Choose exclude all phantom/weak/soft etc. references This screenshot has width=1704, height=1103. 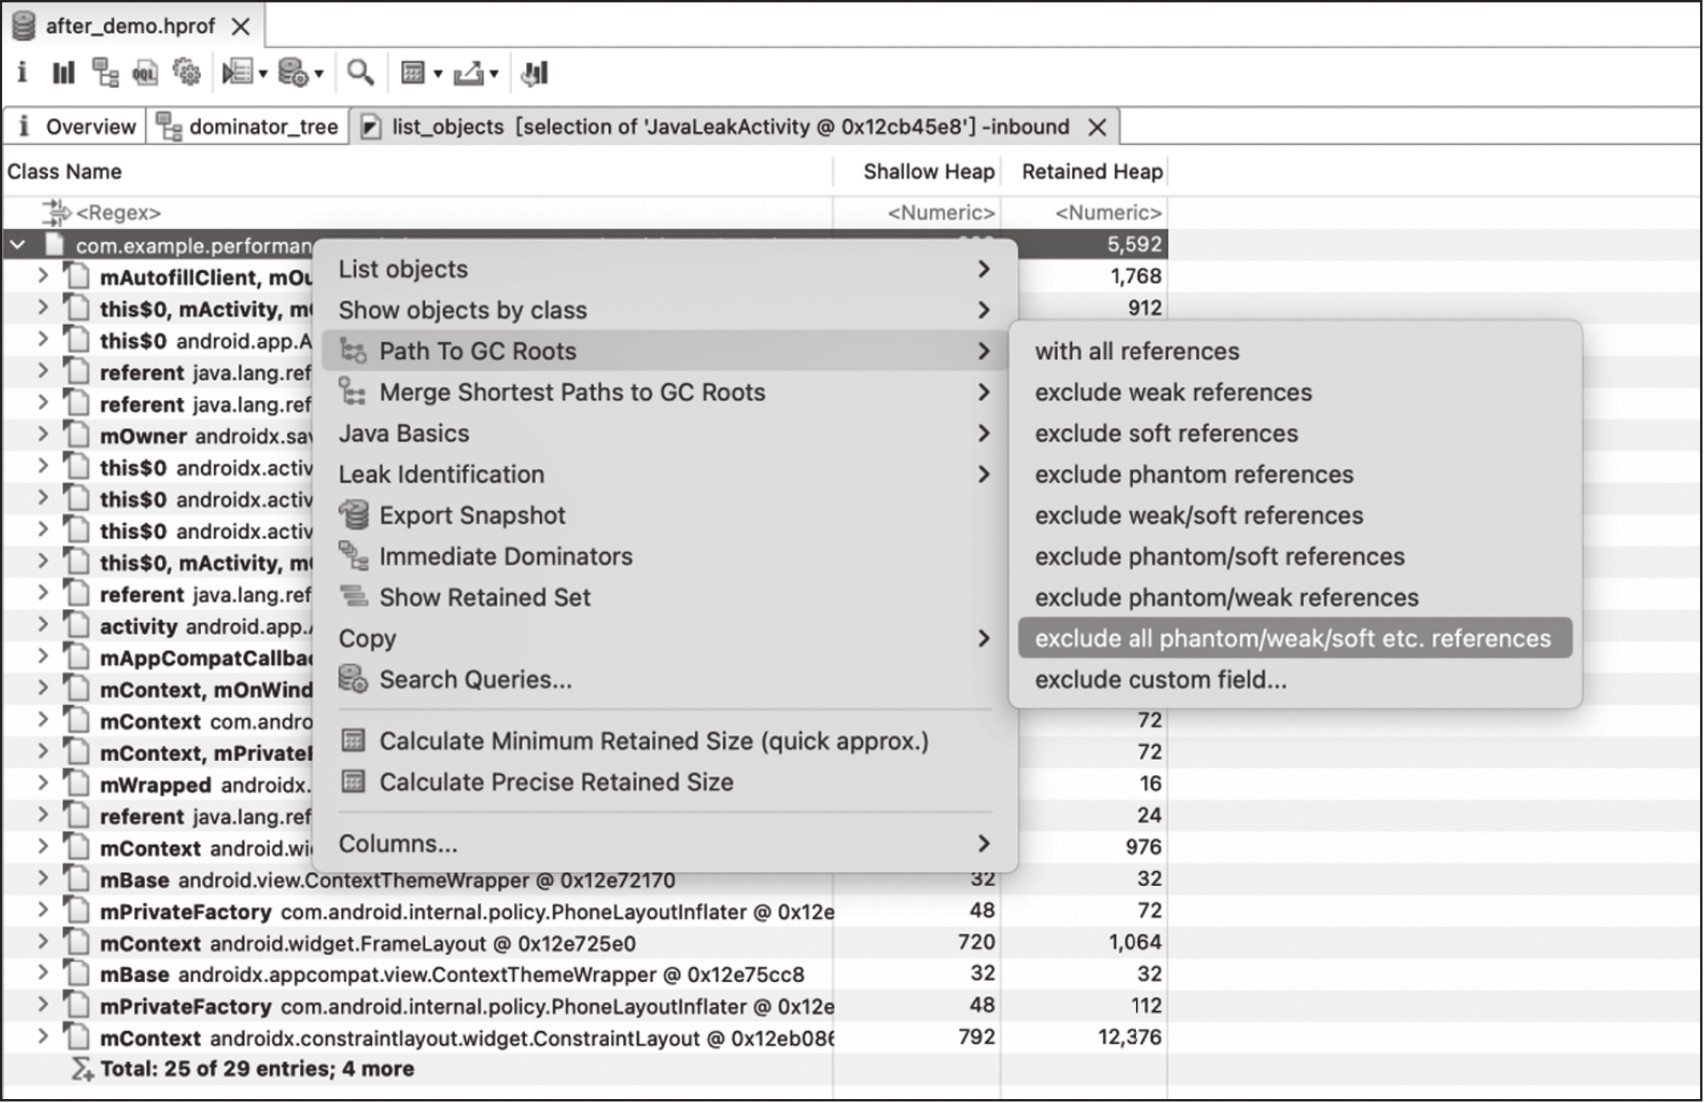click(1295, 638)
